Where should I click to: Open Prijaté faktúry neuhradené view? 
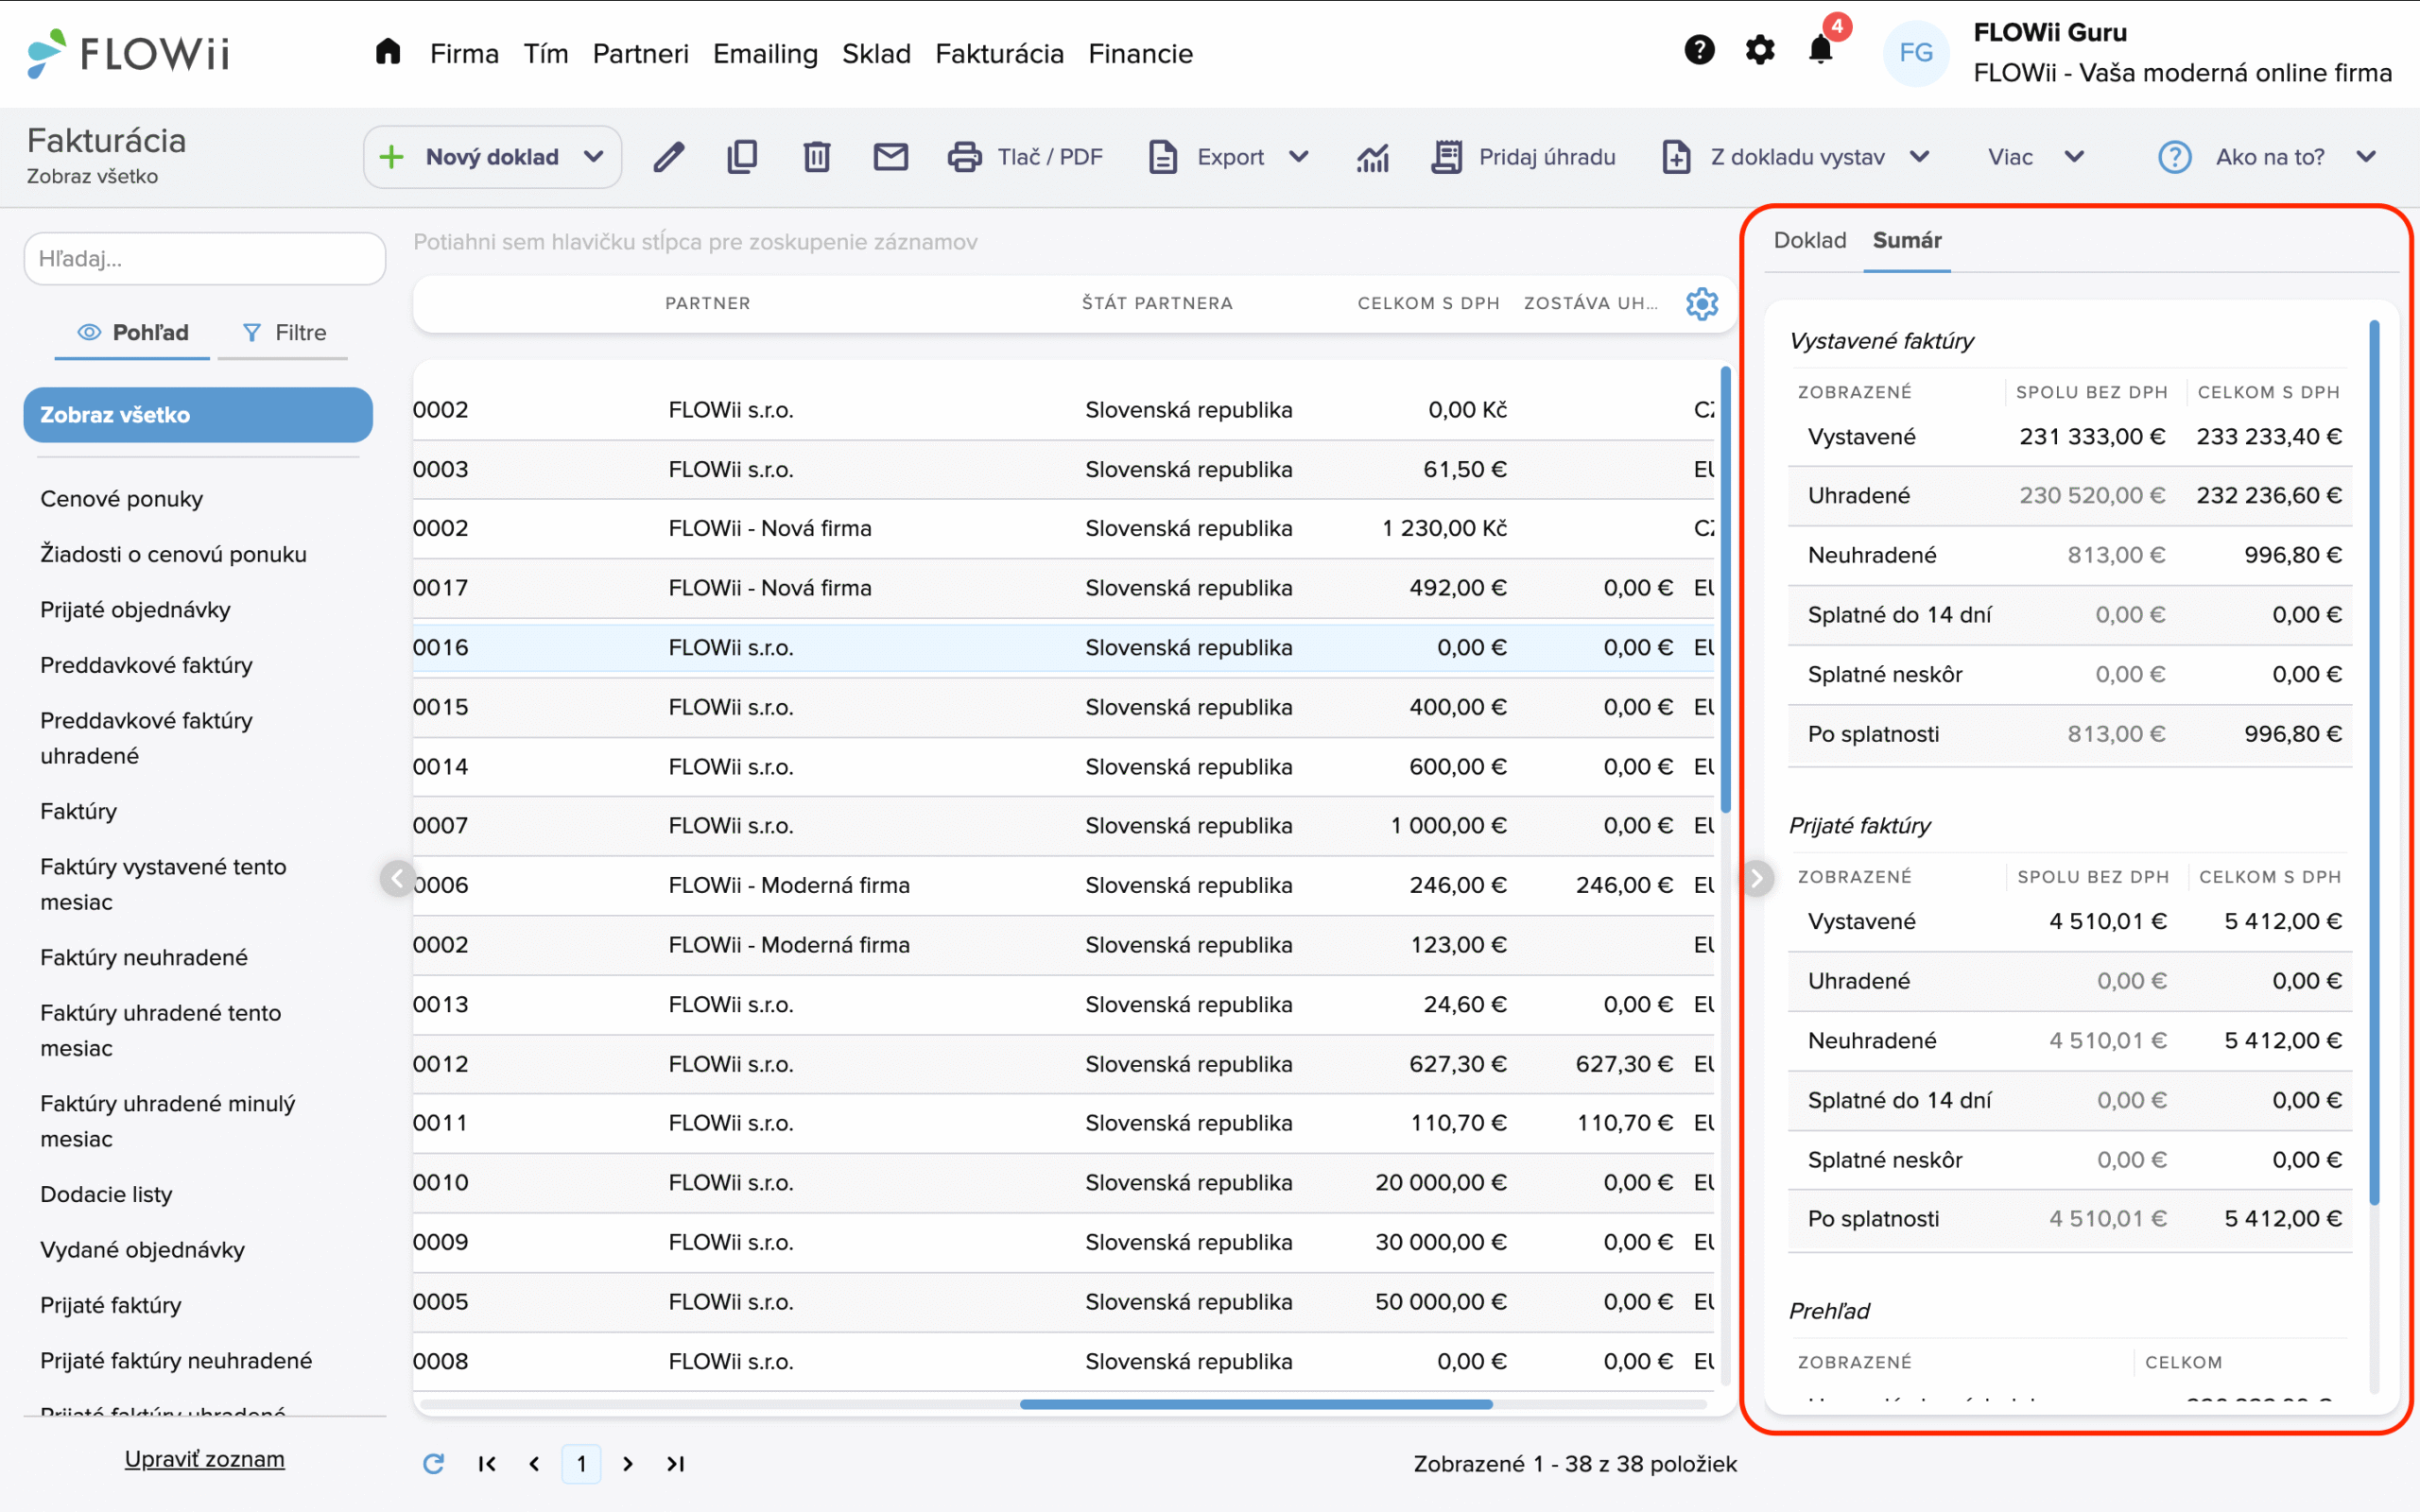pyautogui.click(x=176, y=1360)
